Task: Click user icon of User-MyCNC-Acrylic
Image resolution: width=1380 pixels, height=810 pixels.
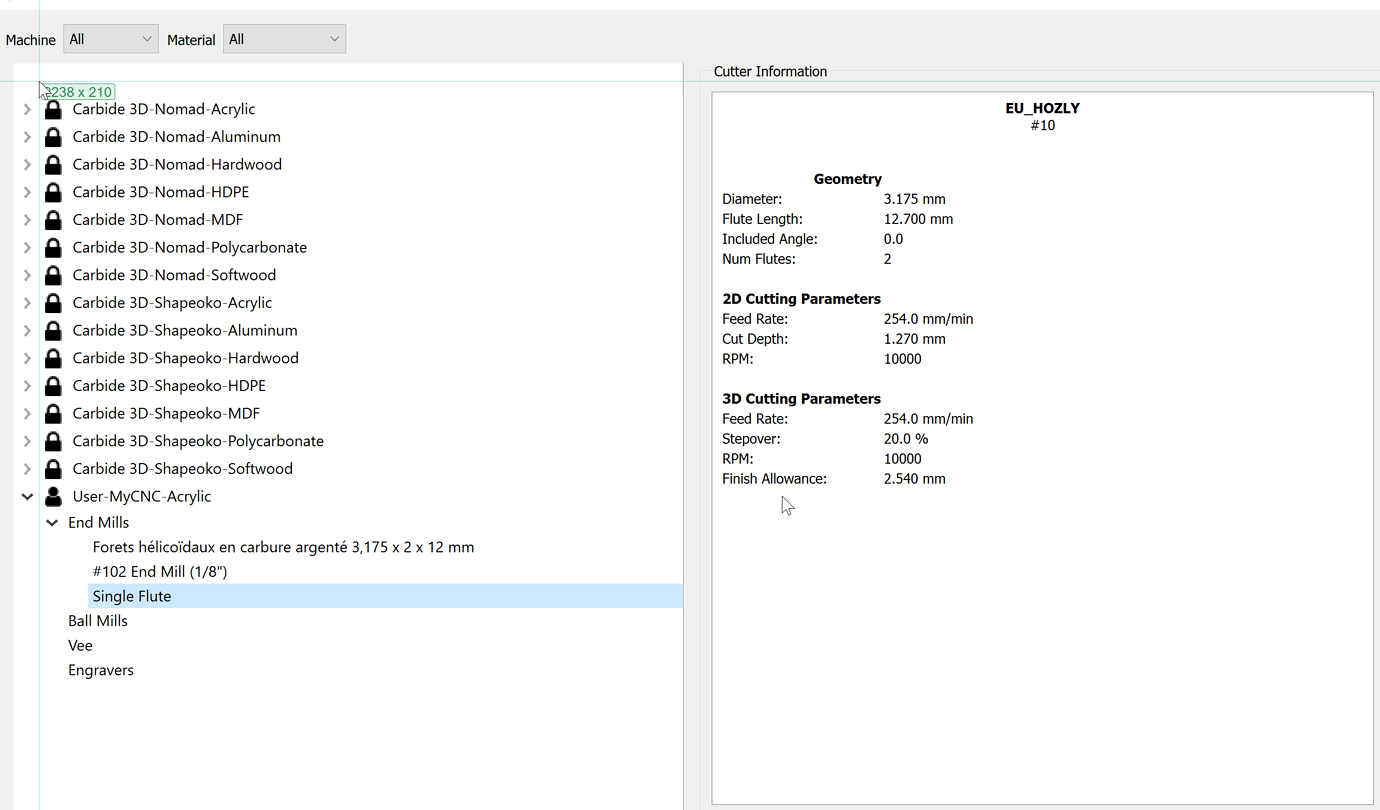Action: click(54, 496)
